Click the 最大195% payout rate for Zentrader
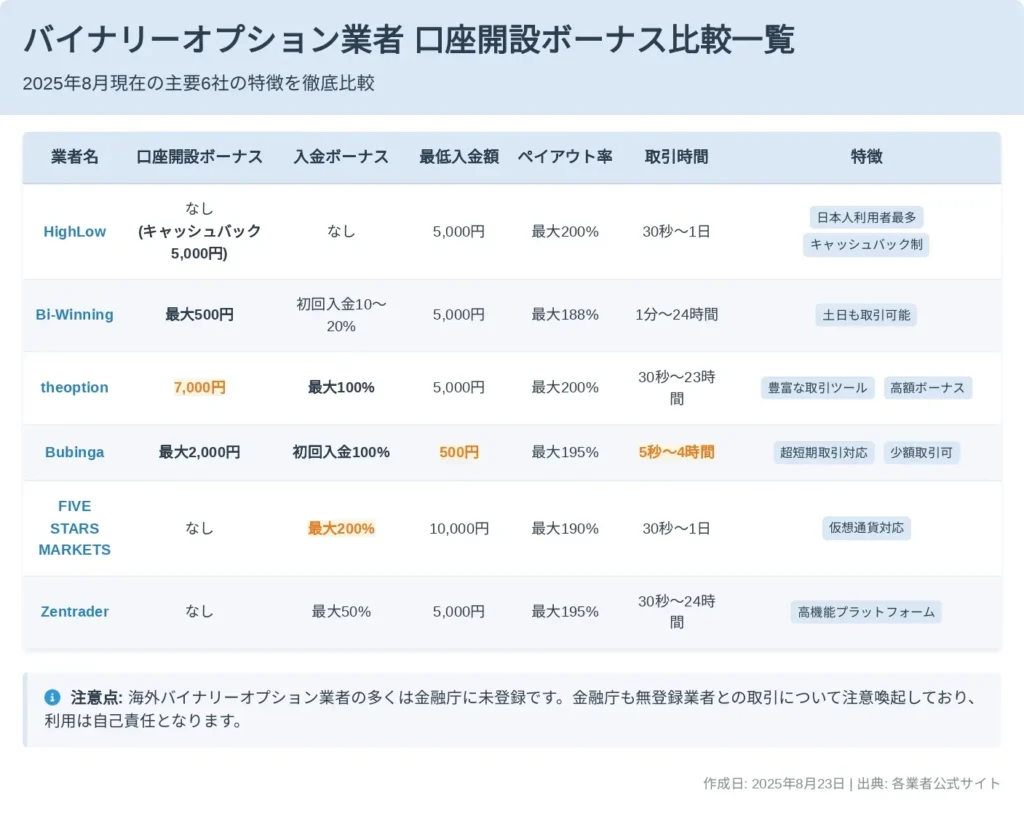 (x=565, y=611)
